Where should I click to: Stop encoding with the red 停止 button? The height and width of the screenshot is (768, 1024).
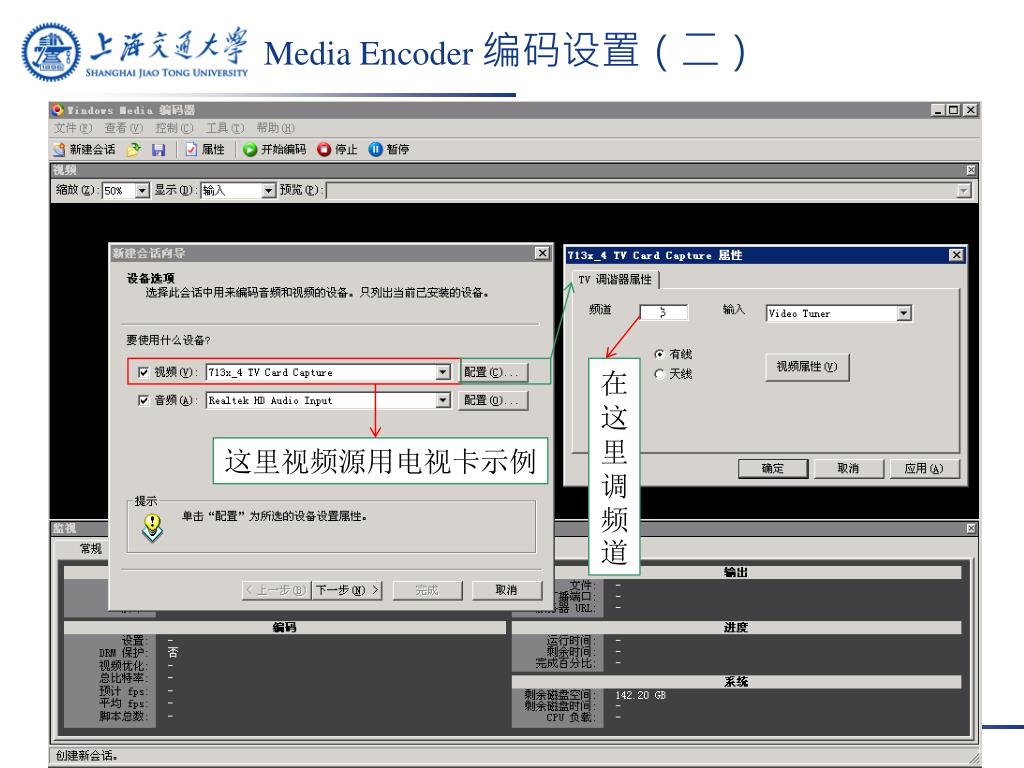tap(337, 150)
